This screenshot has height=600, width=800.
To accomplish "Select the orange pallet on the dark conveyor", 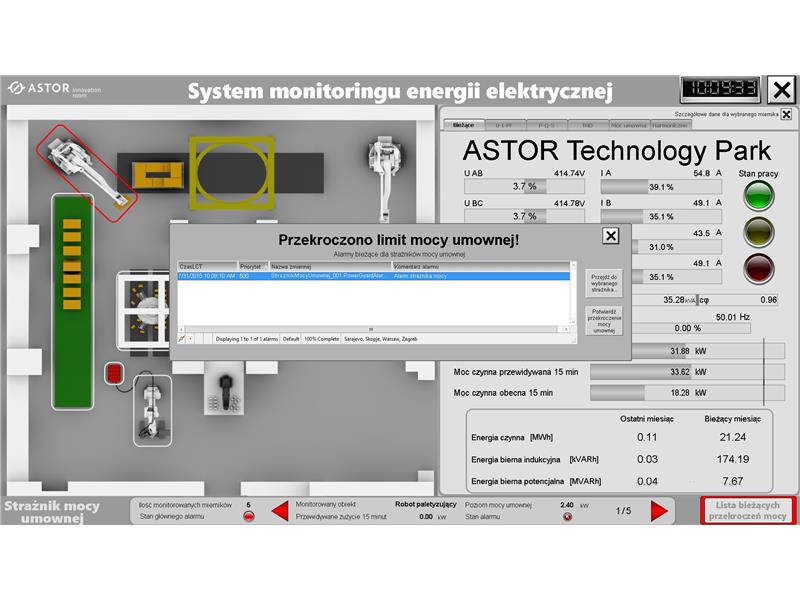I will click(x=158, y=175).
